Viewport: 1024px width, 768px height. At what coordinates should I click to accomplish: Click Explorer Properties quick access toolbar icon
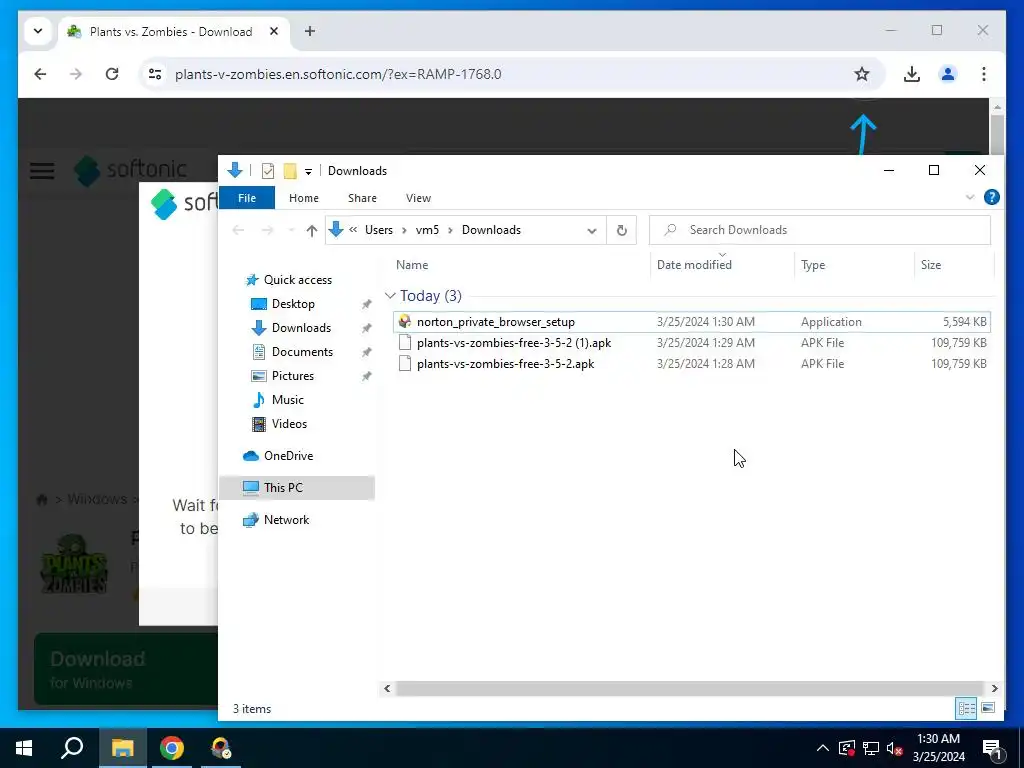click(x=268, y=171)
